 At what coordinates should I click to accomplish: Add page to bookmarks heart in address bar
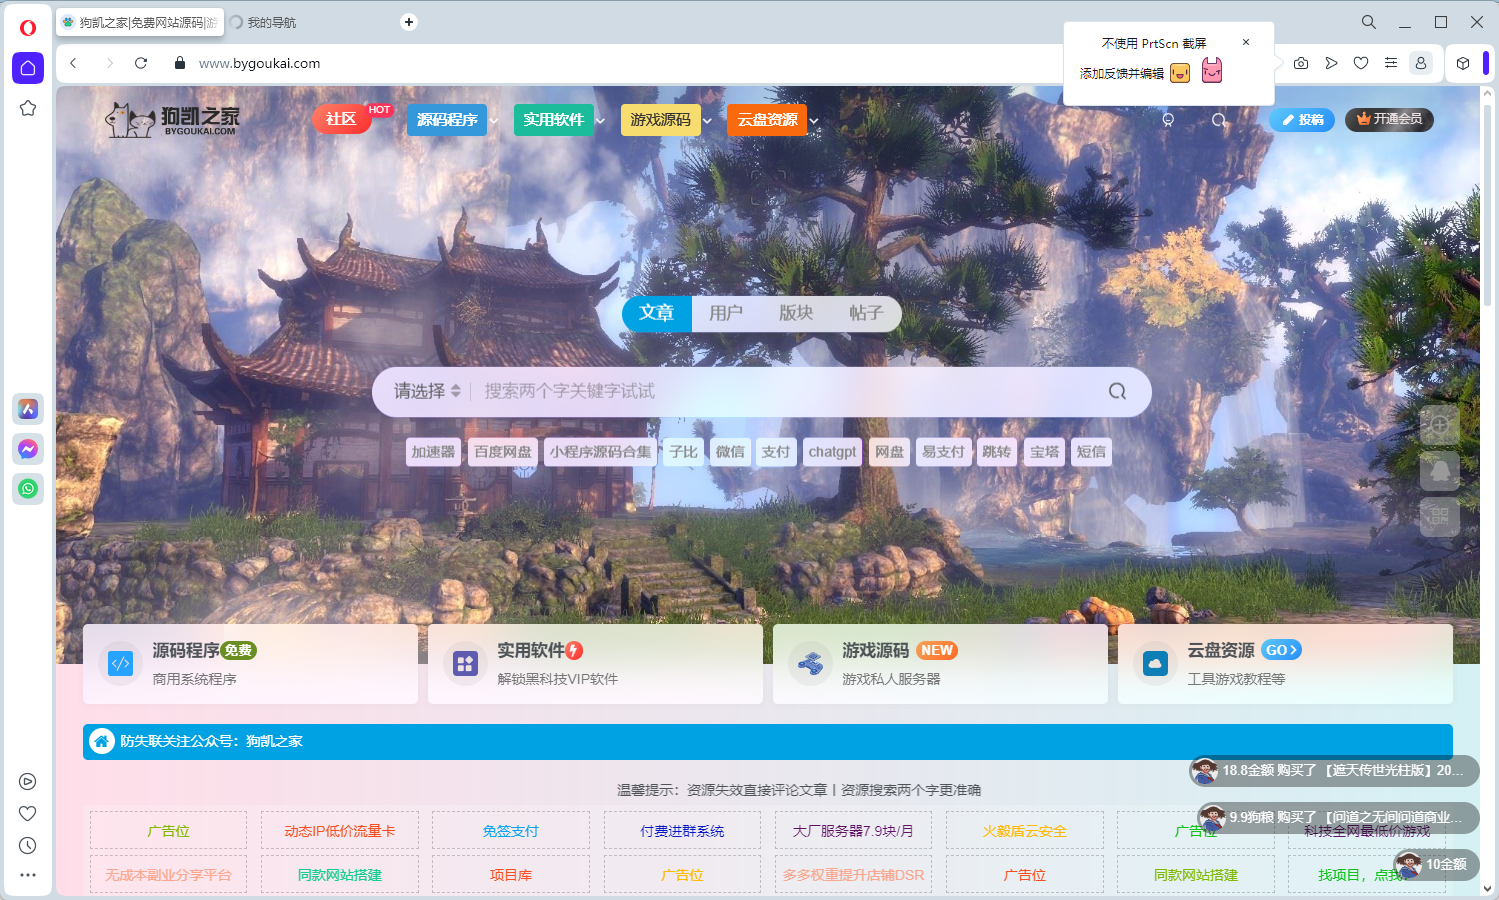pos(1361,63)
